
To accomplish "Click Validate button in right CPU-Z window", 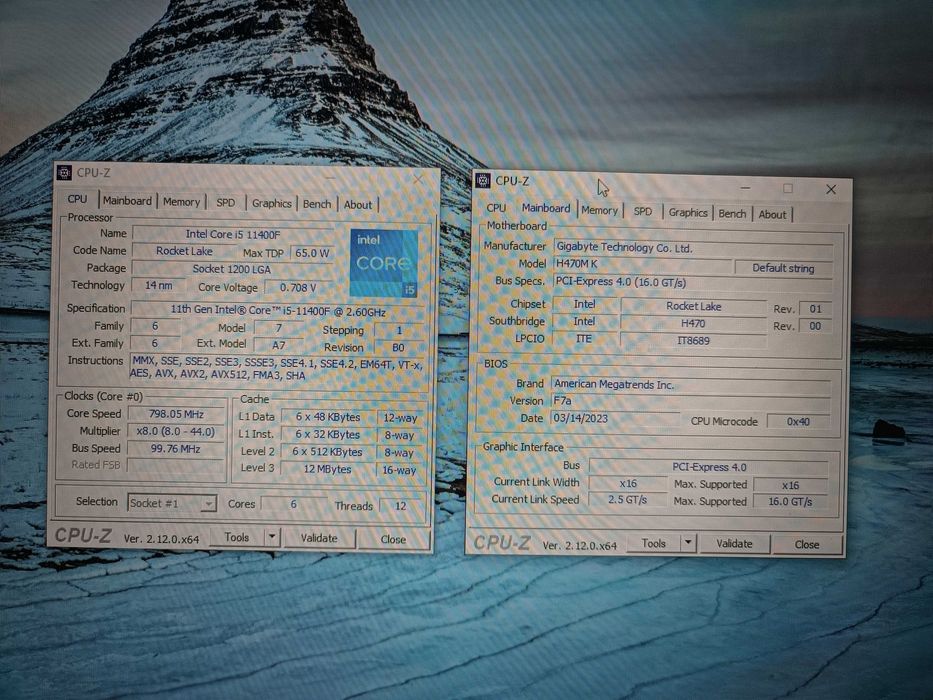I will point(734,543).
